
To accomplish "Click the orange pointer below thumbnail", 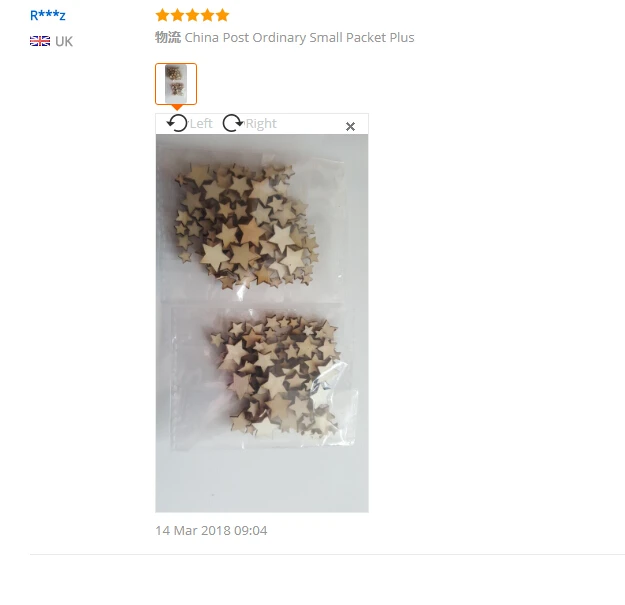I will (x=177, y=108).
